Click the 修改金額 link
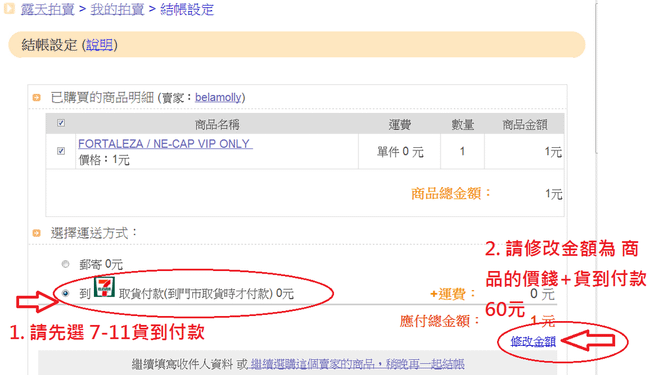650x375 pixels. coord(533,342)
